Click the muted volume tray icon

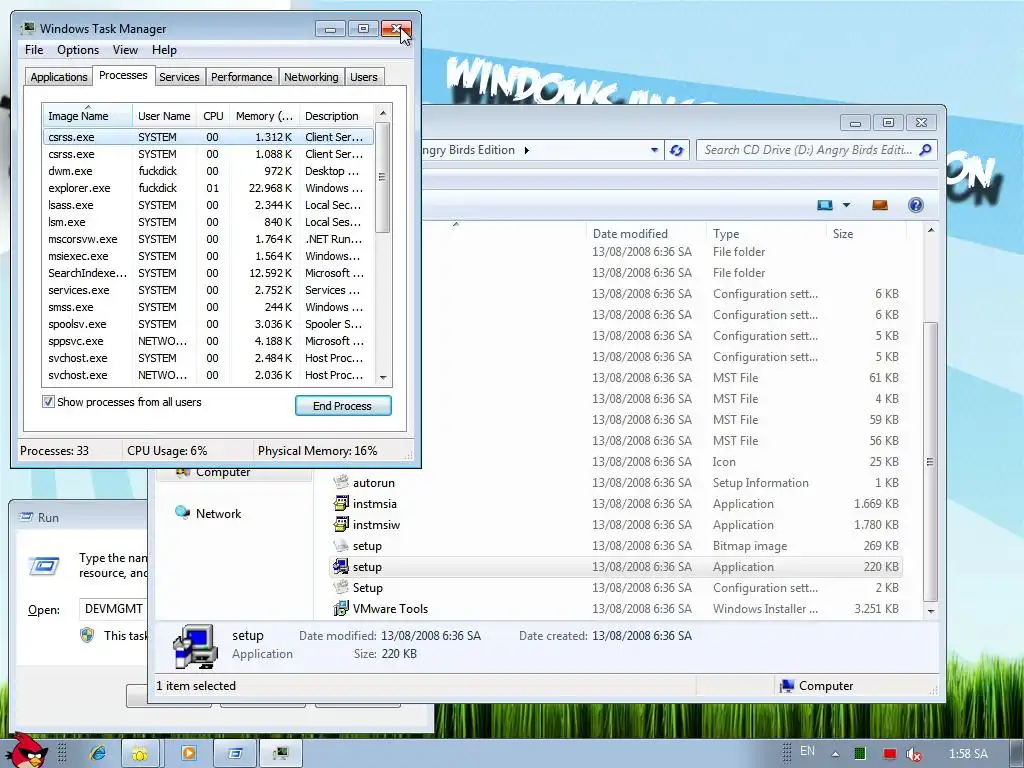(x=914, y=754)
